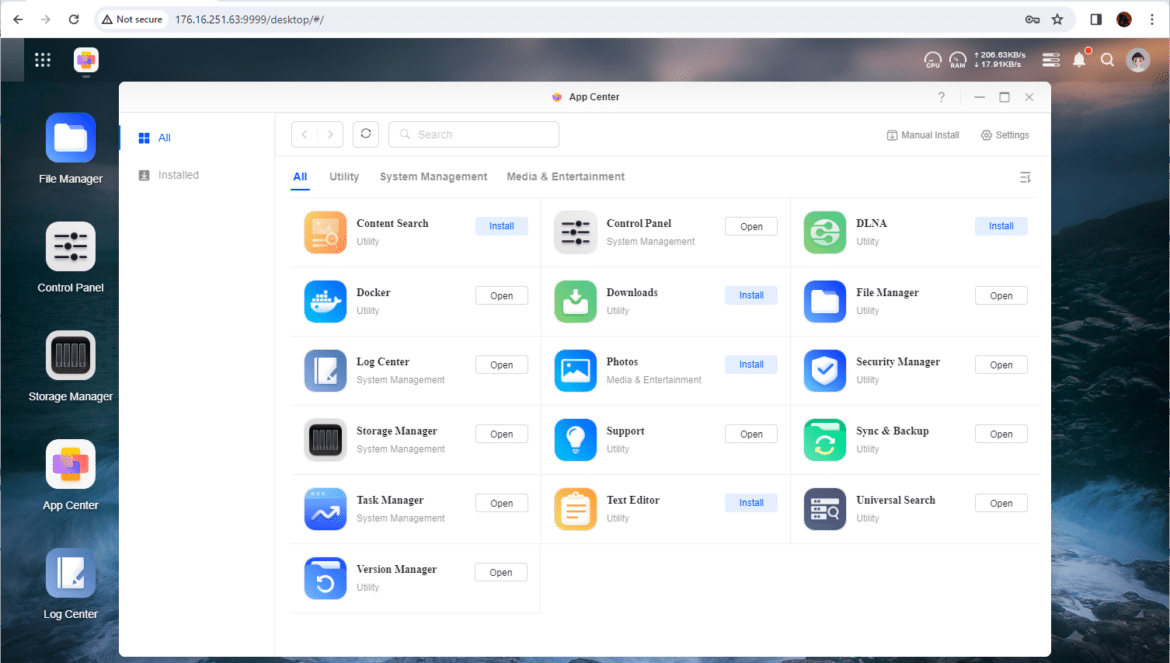Screen dimensions: 1170x663
Task: Open the sort options icon
Action: [x=1025, y=177]
